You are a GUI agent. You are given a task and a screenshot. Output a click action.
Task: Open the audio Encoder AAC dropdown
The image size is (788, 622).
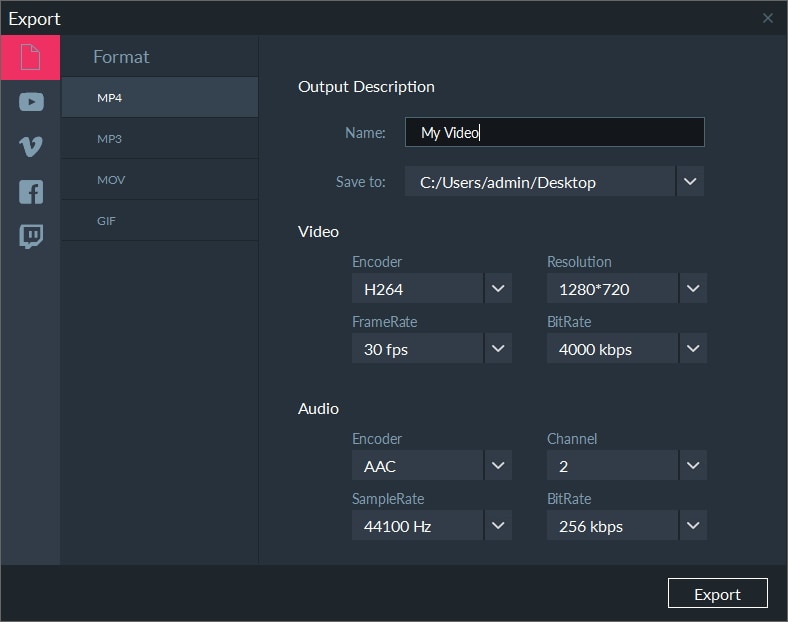[498, 466]
